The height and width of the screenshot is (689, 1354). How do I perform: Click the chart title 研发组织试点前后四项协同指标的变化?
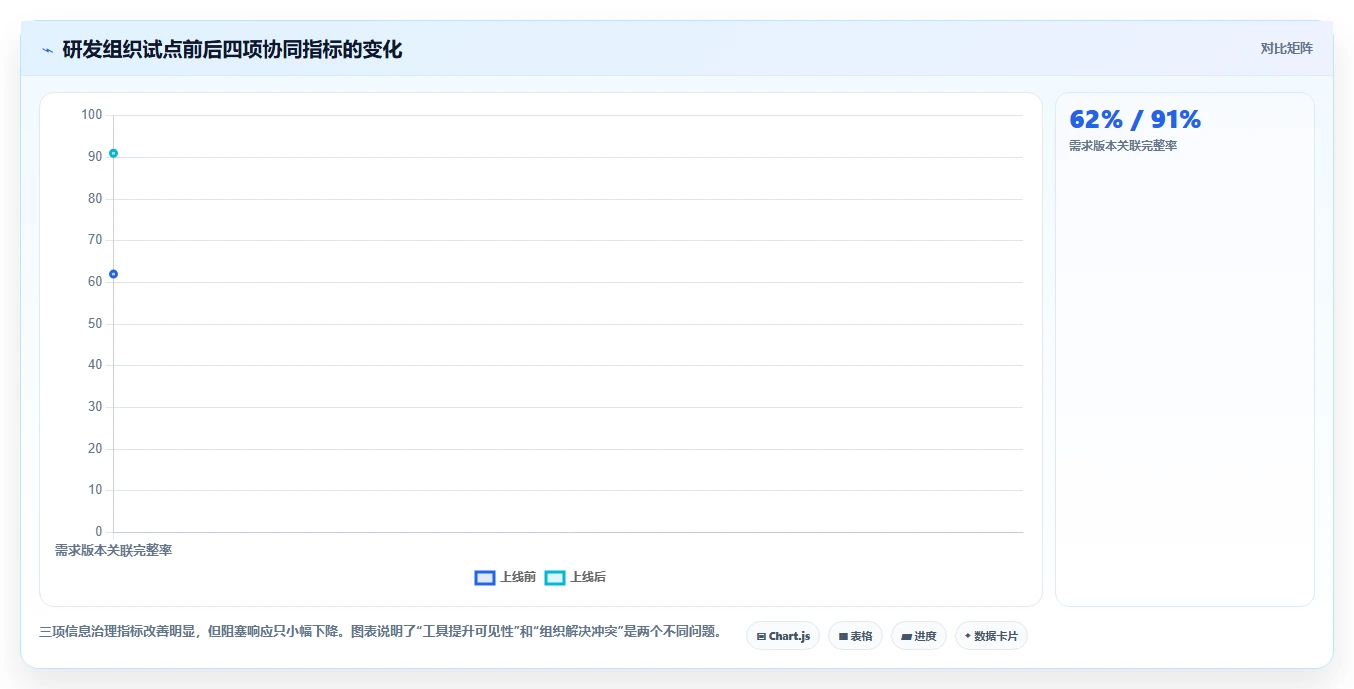[x=232, y=49]
